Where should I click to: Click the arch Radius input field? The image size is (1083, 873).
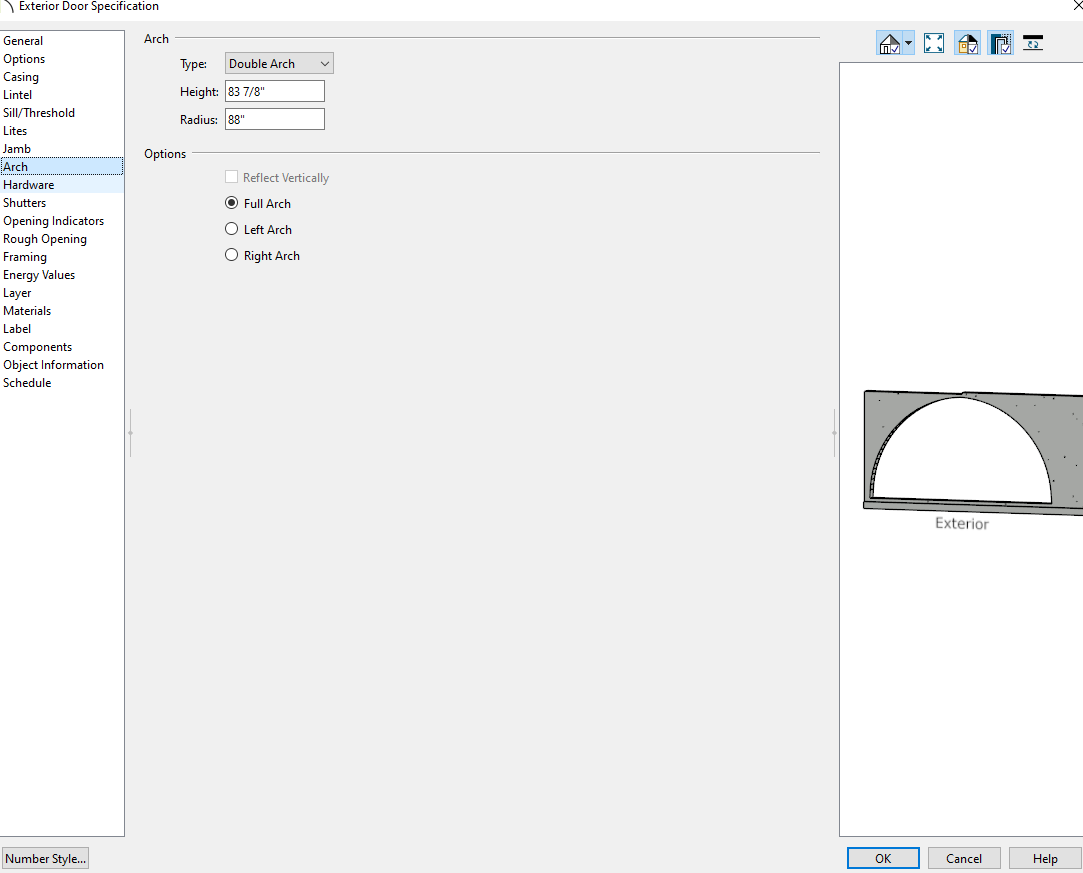[275, 119]
